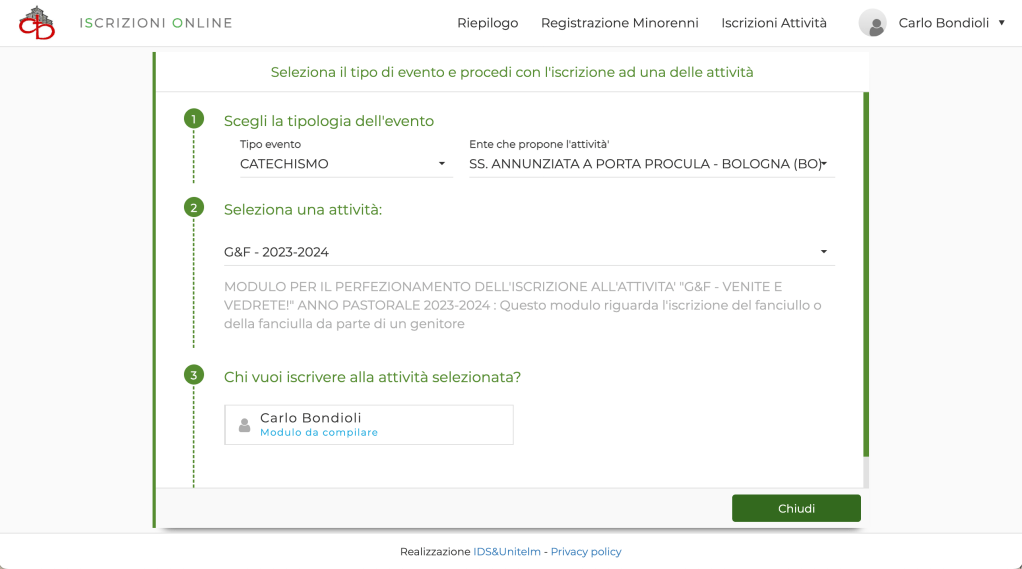The height and width of the screenshot is (569, 1022).
Task: Follow the IDS&Unitelm footer link
Action: (507, 552)
